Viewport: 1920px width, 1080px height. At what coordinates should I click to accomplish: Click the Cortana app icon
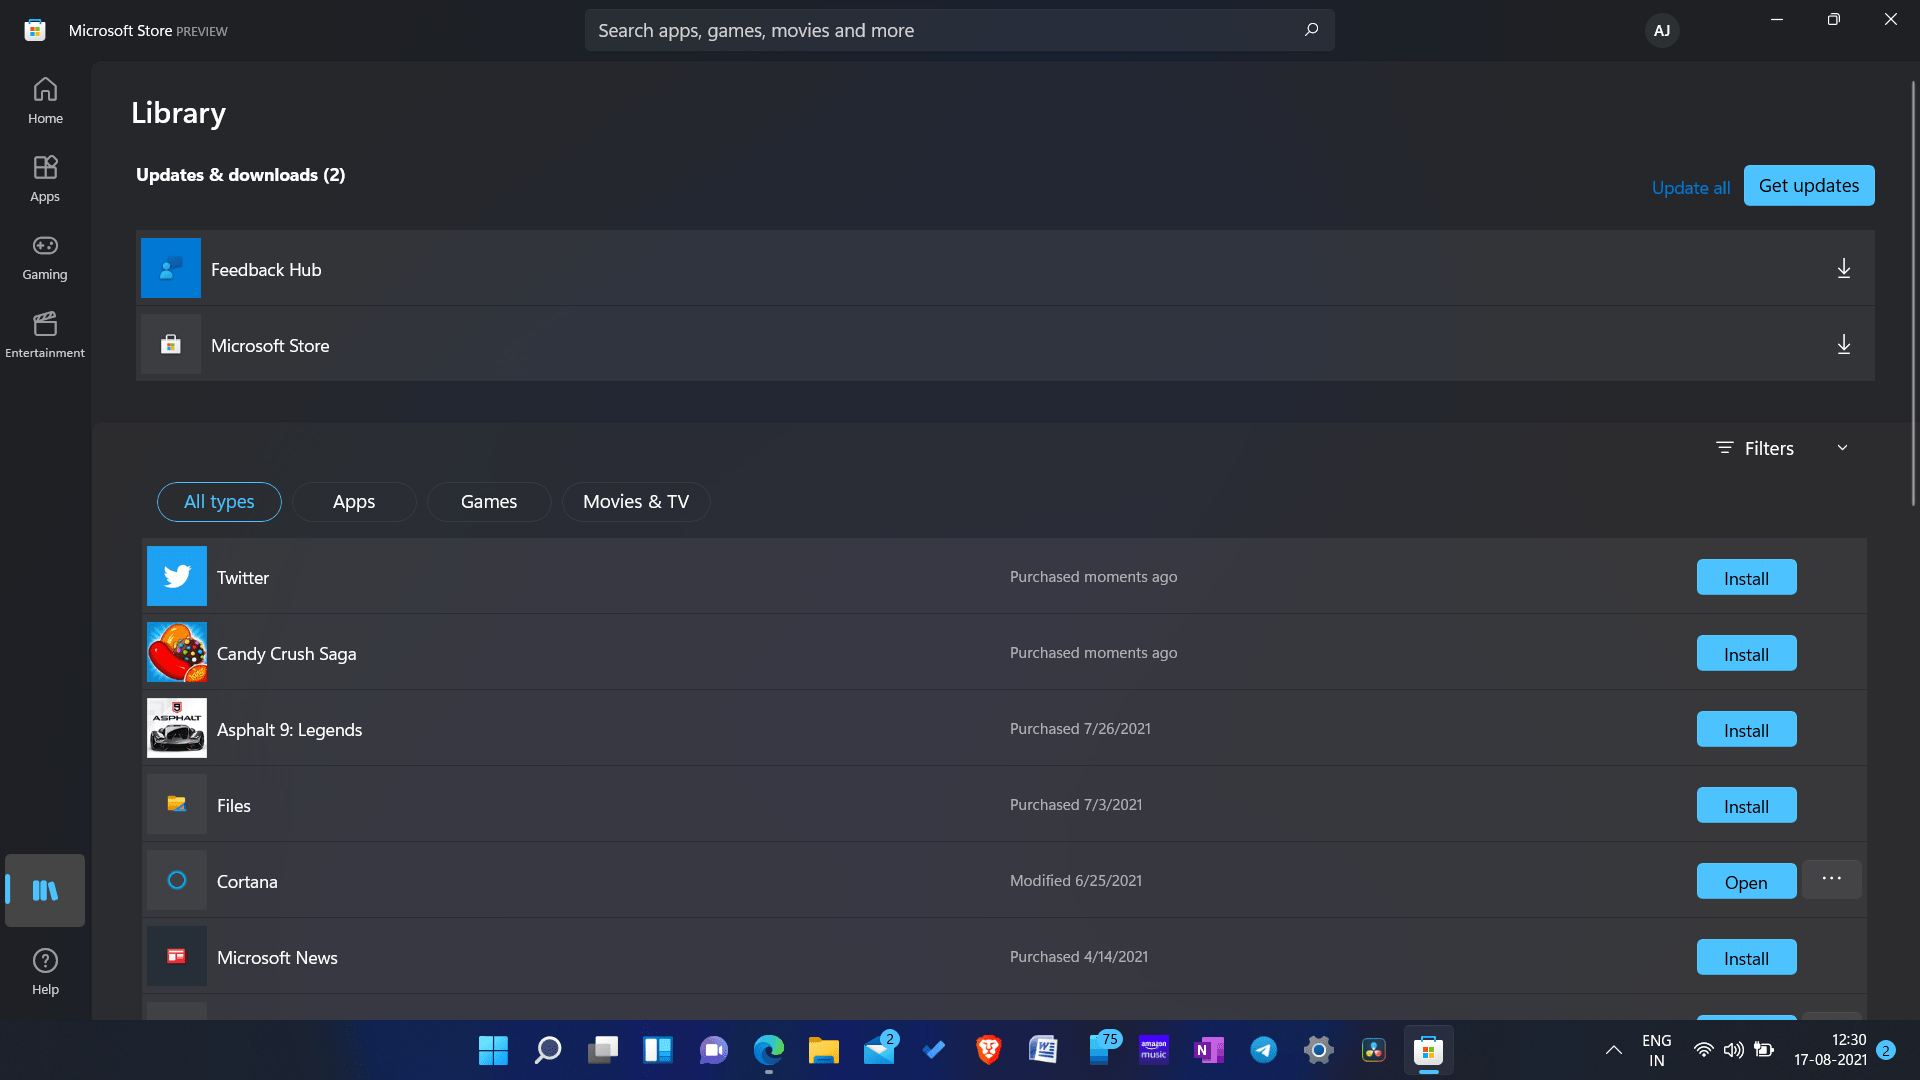click(x=175, y=880)
